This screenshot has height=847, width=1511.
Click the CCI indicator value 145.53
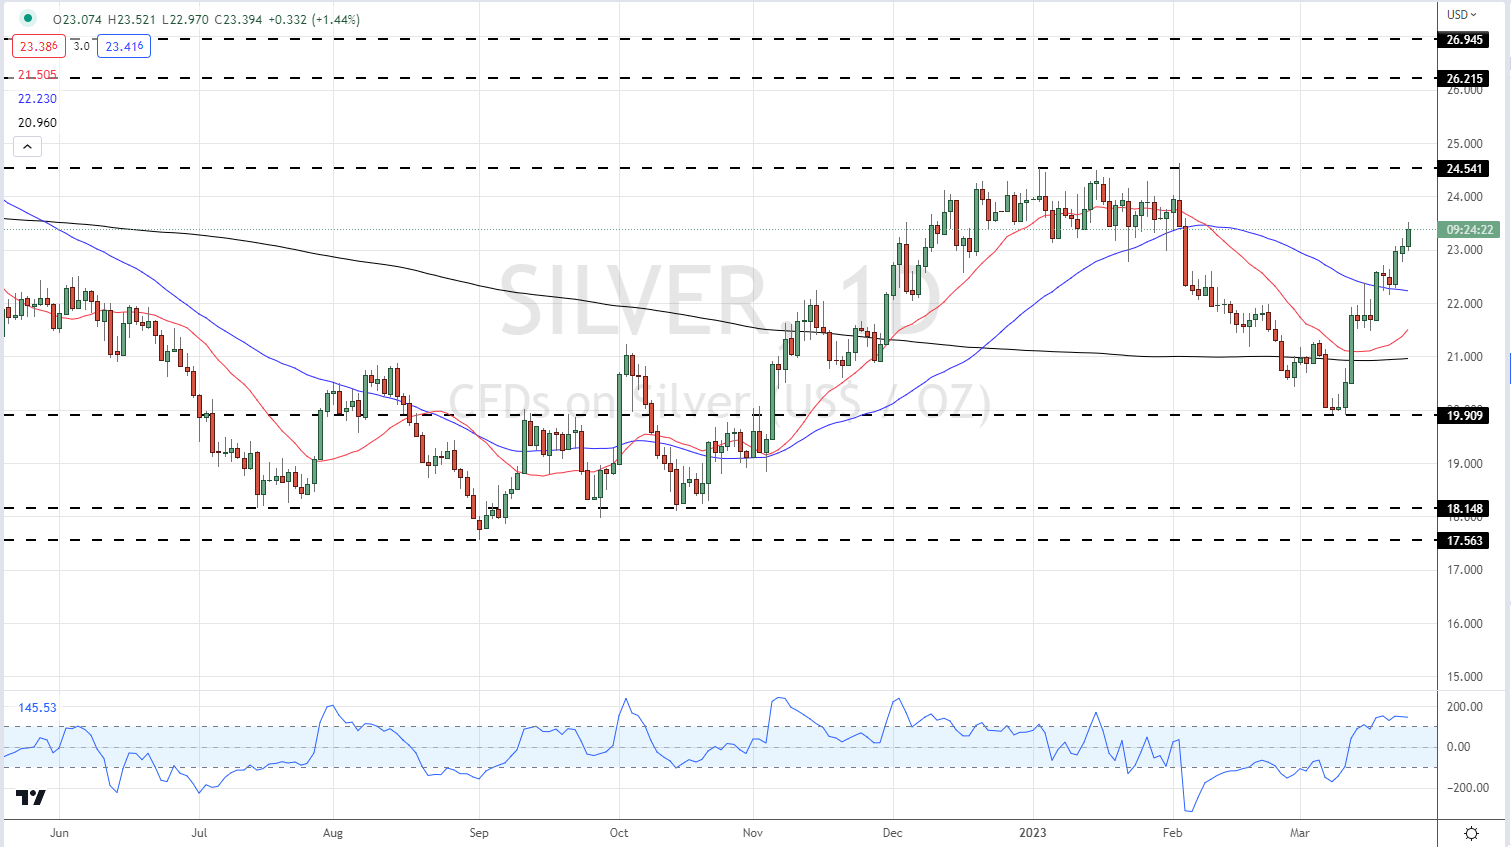[37, 708]
